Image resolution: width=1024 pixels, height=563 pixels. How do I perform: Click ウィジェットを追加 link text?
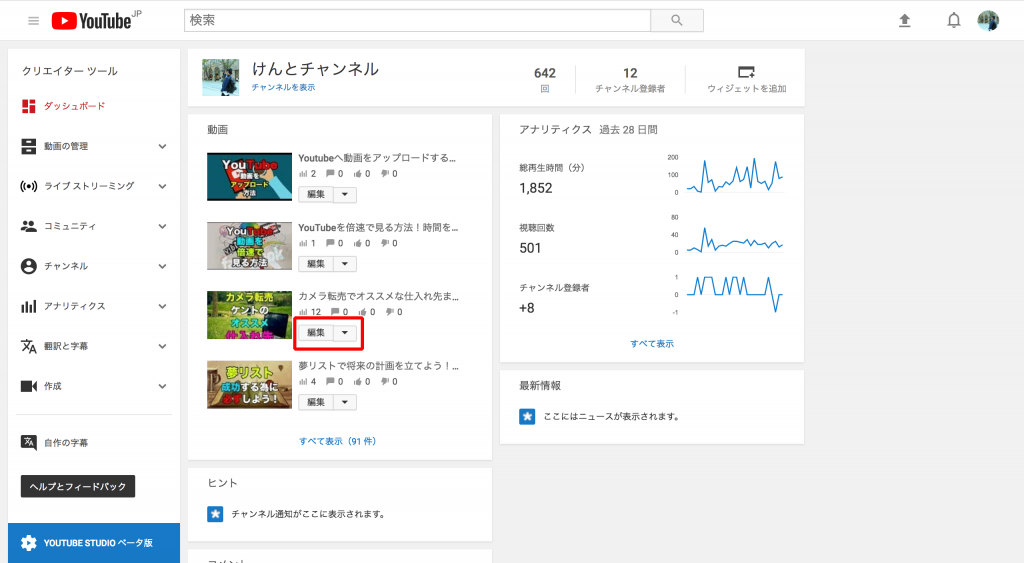[746, 89]
